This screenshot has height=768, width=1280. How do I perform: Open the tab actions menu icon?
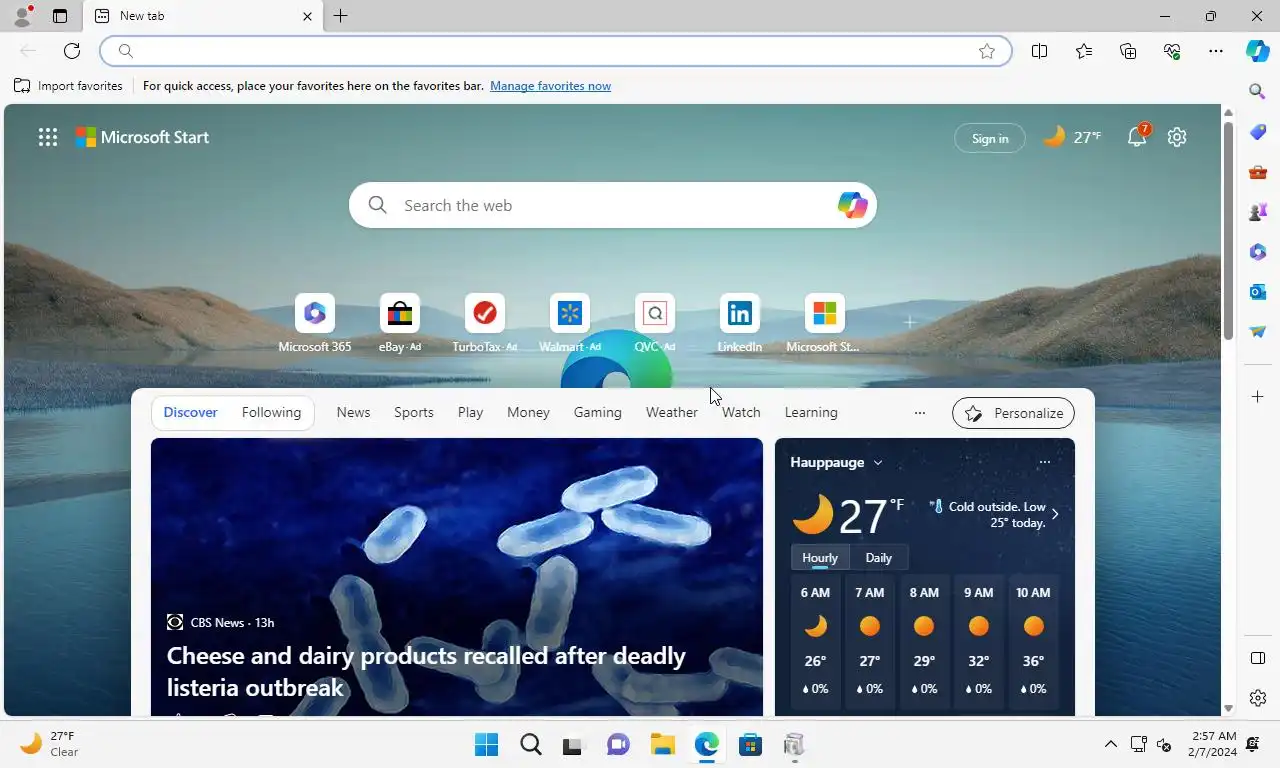(60, 16)
